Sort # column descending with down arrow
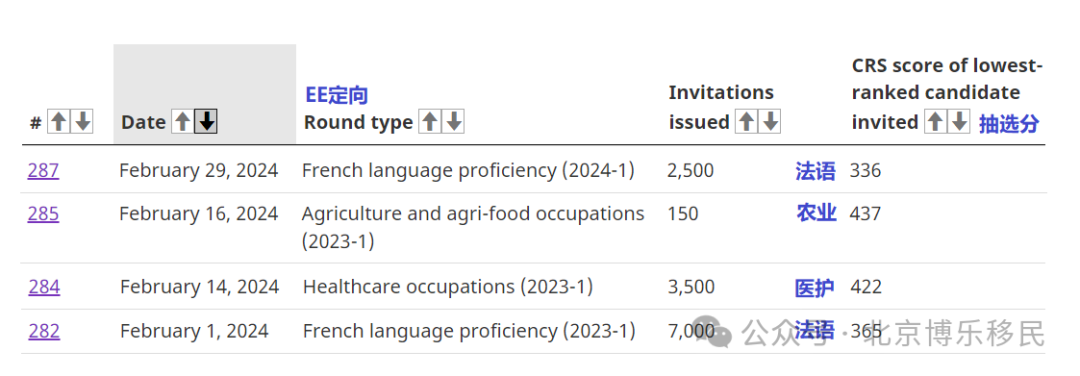The image size is (1080, 376). click(x=83, y=122)
